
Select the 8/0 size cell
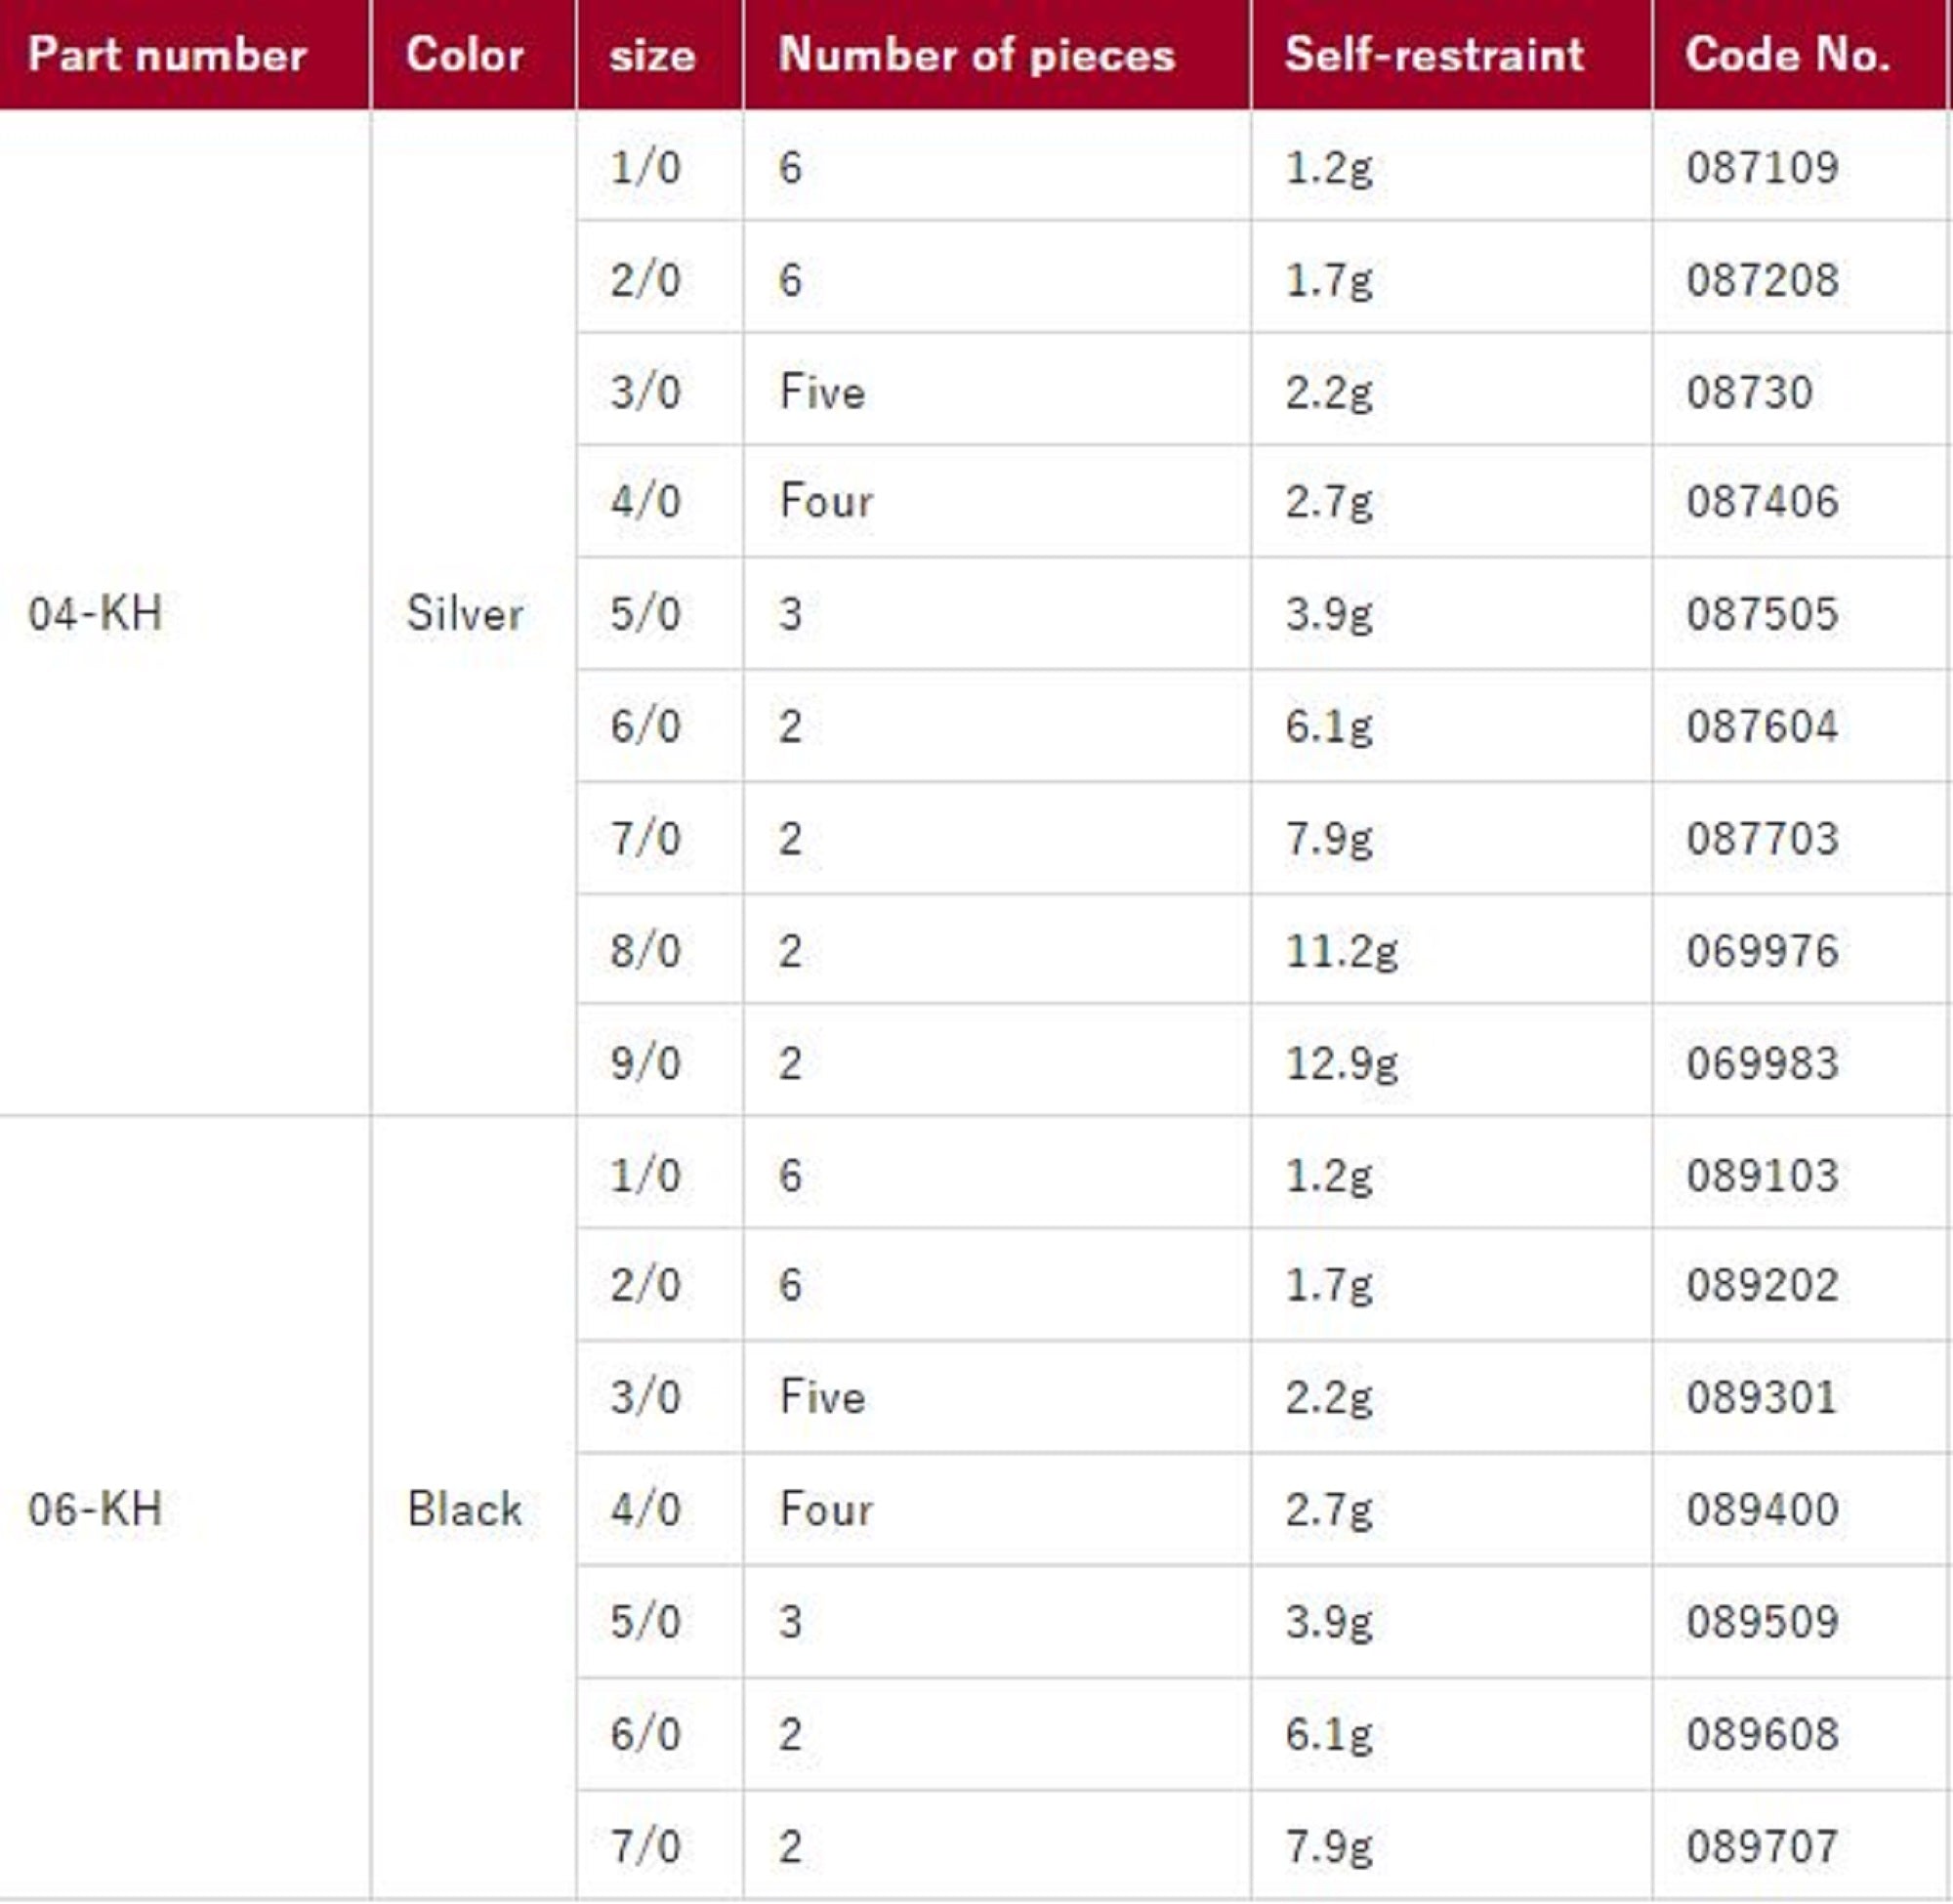click(646, 950)
